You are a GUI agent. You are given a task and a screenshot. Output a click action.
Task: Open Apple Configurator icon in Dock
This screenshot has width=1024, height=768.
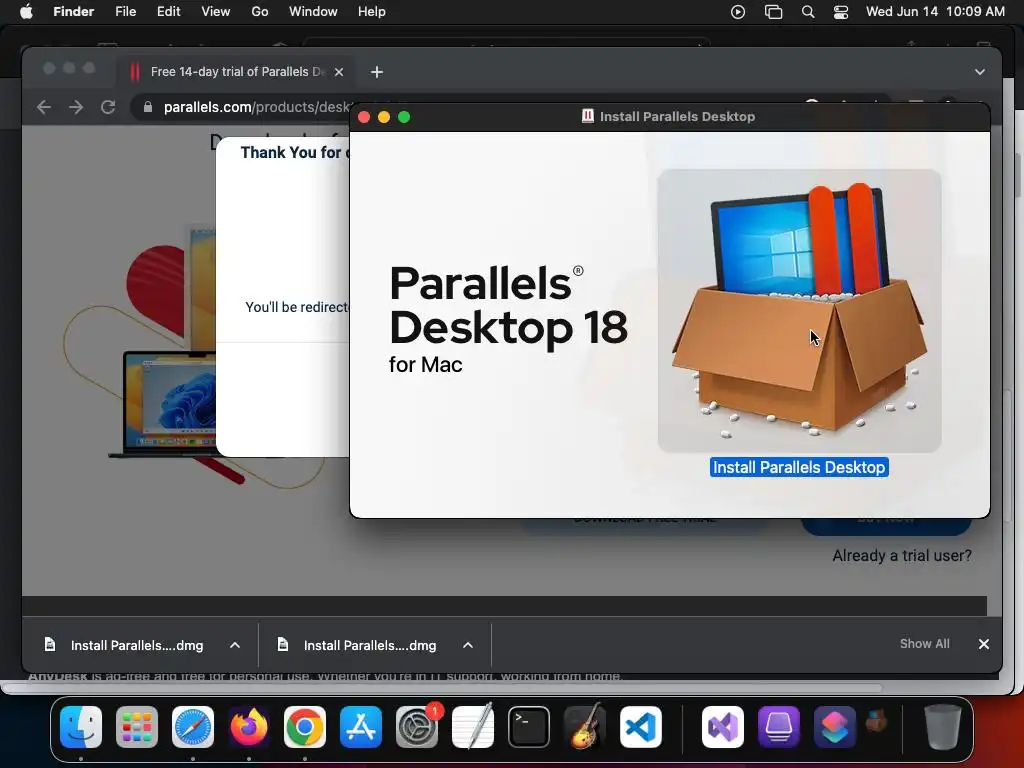(778, 727)
